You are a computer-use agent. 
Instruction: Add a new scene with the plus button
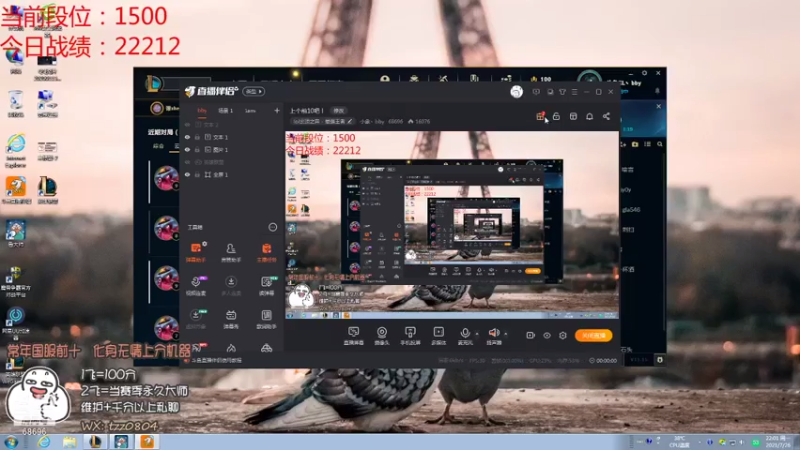[277, 110]
